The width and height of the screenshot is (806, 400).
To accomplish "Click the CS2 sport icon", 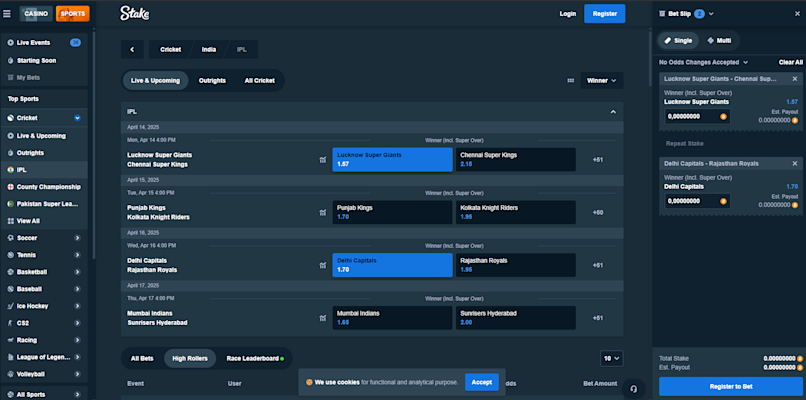I will pyautogui.click(x=11, y=323).
